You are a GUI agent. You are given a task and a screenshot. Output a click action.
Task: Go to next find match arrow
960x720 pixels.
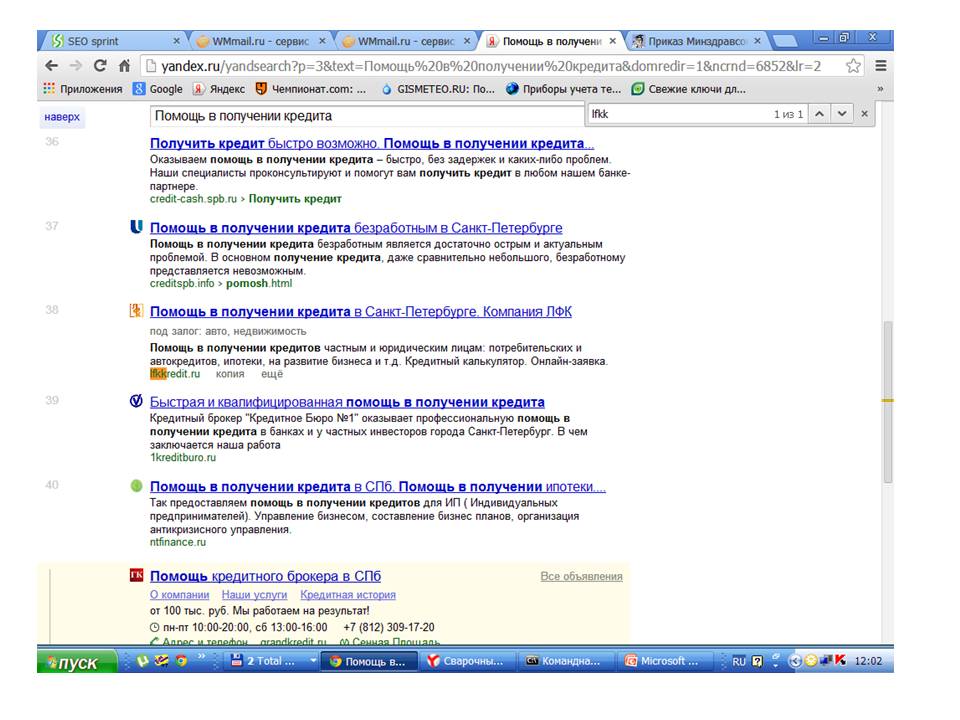tap(842, 114)
